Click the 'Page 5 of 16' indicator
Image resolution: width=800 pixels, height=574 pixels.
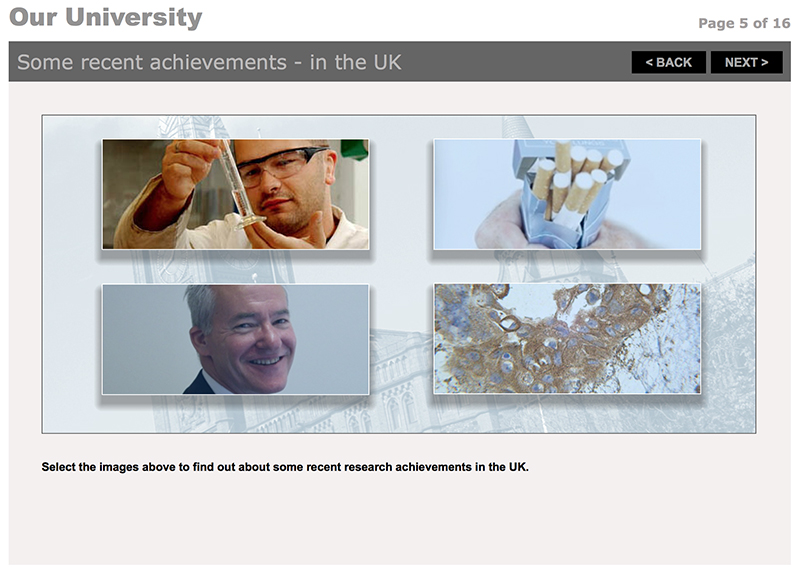tap(744, 23)
